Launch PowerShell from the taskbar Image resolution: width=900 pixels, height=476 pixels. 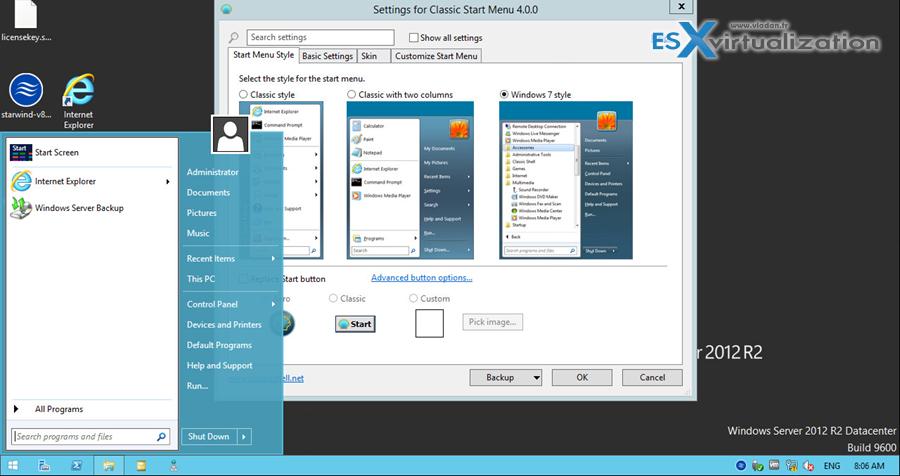point(76,466)
